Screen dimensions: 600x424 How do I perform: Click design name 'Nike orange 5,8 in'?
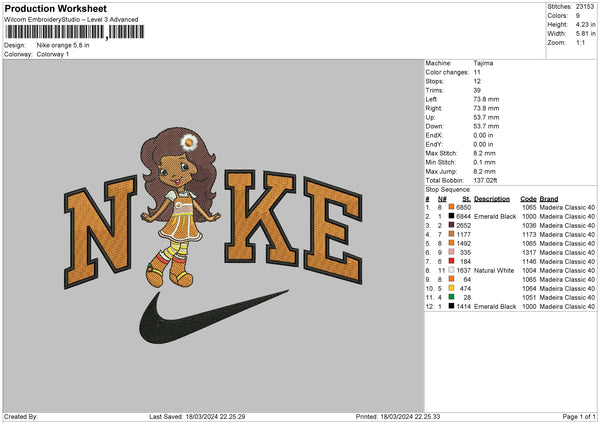[63, 45]
